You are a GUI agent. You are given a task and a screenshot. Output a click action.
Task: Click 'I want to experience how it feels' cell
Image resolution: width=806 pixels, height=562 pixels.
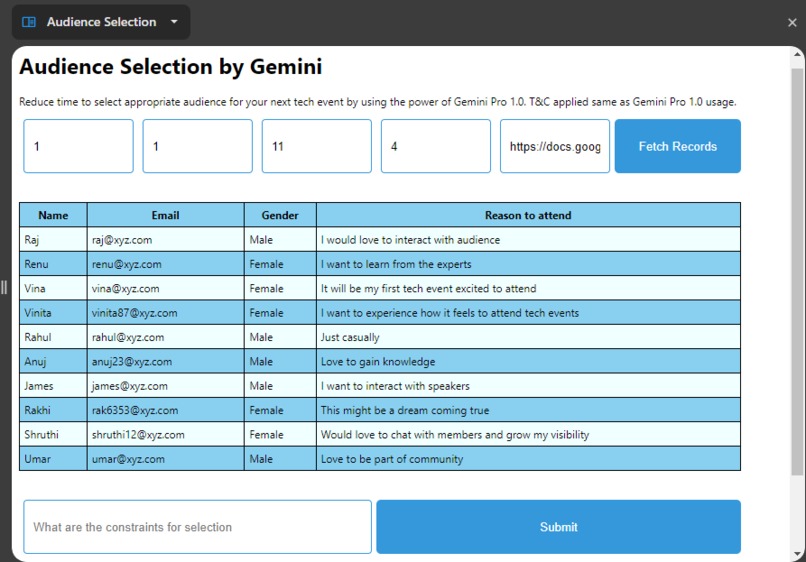pyautogui.click(x=528, y=313)
